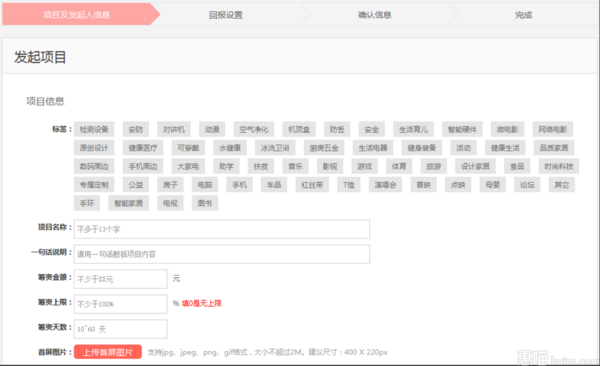Select the 安全 tag

[x=372, y=129]
